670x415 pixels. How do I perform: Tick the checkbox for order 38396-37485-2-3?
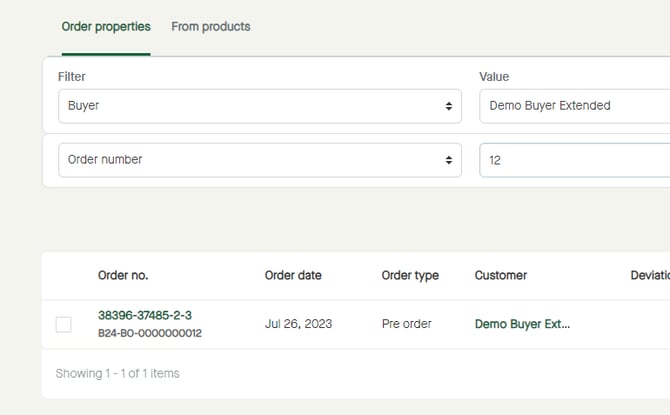[64, 324]
